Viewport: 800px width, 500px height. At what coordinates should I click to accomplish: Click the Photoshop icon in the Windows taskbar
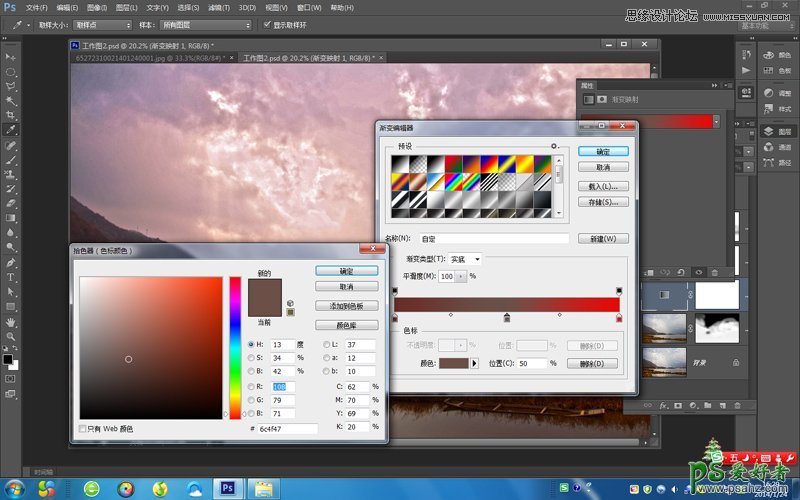point(228,488)
